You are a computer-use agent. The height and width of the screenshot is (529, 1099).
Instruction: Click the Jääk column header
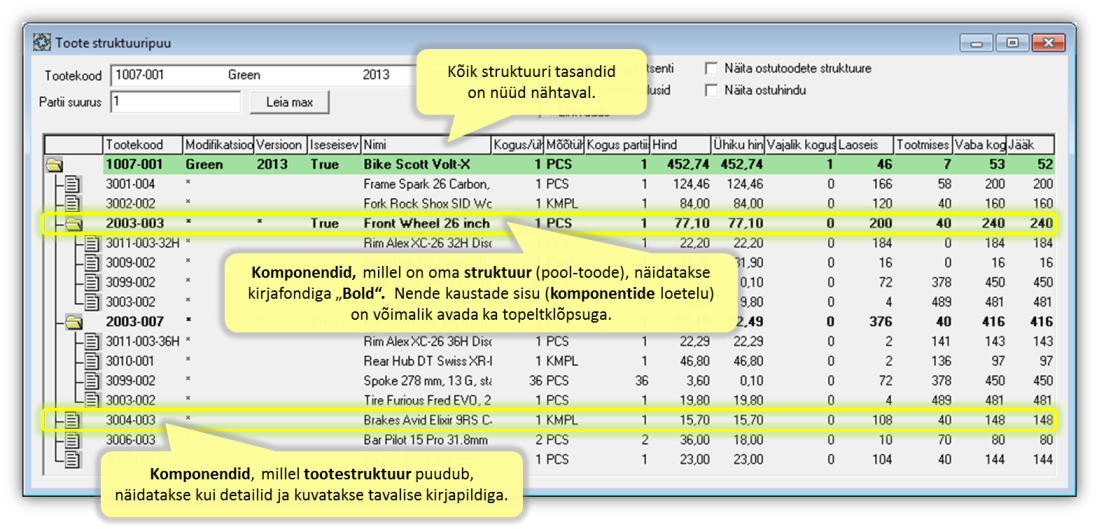coord(1030,144)
